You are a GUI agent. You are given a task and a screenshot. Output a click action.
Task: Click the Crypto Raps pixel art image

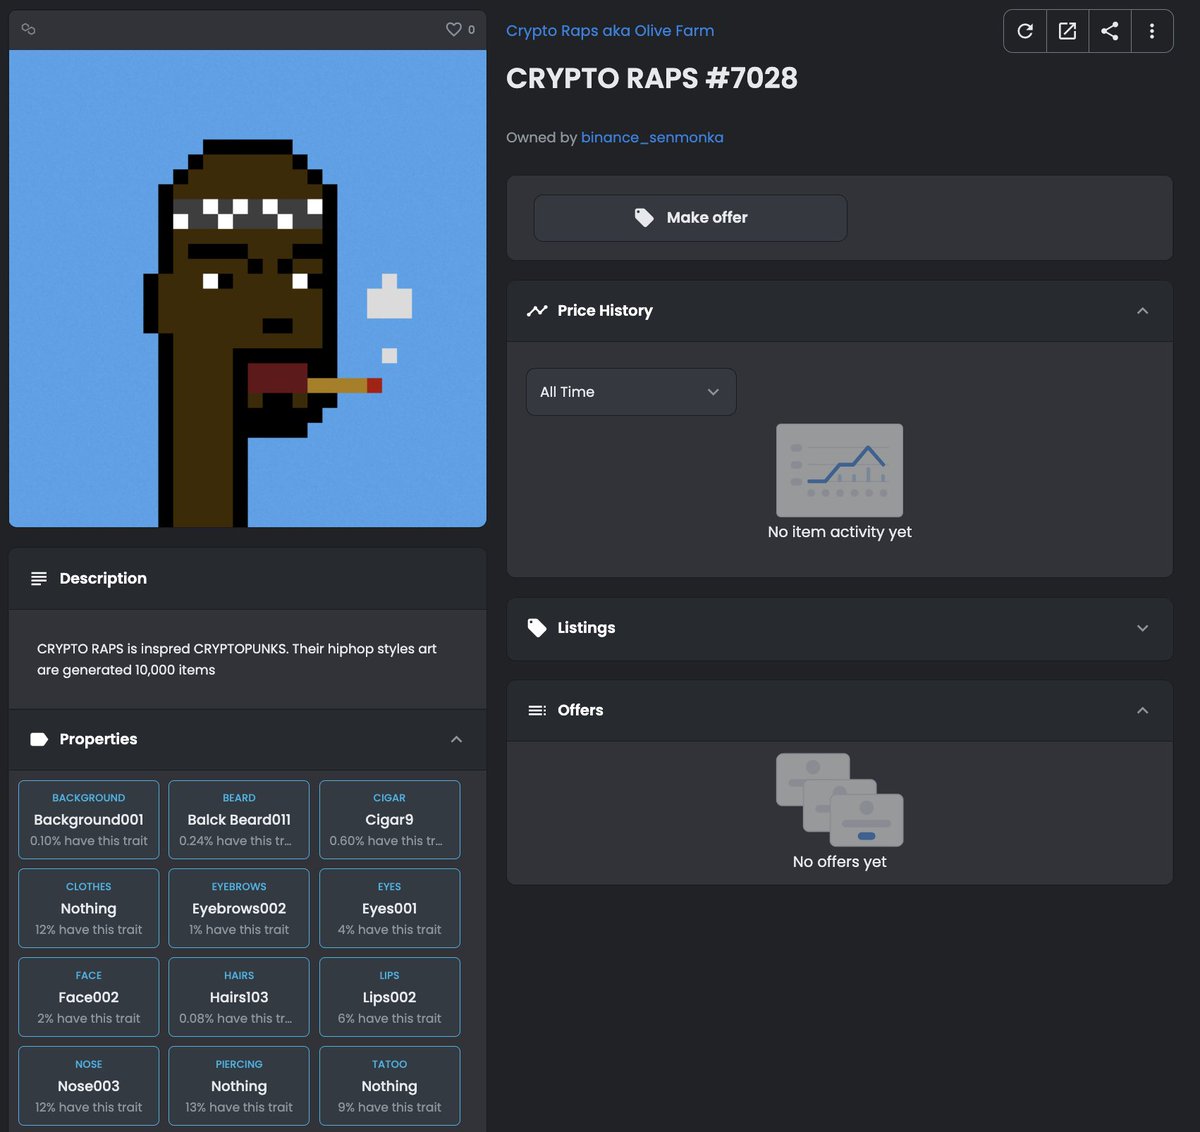pos(248,288)
